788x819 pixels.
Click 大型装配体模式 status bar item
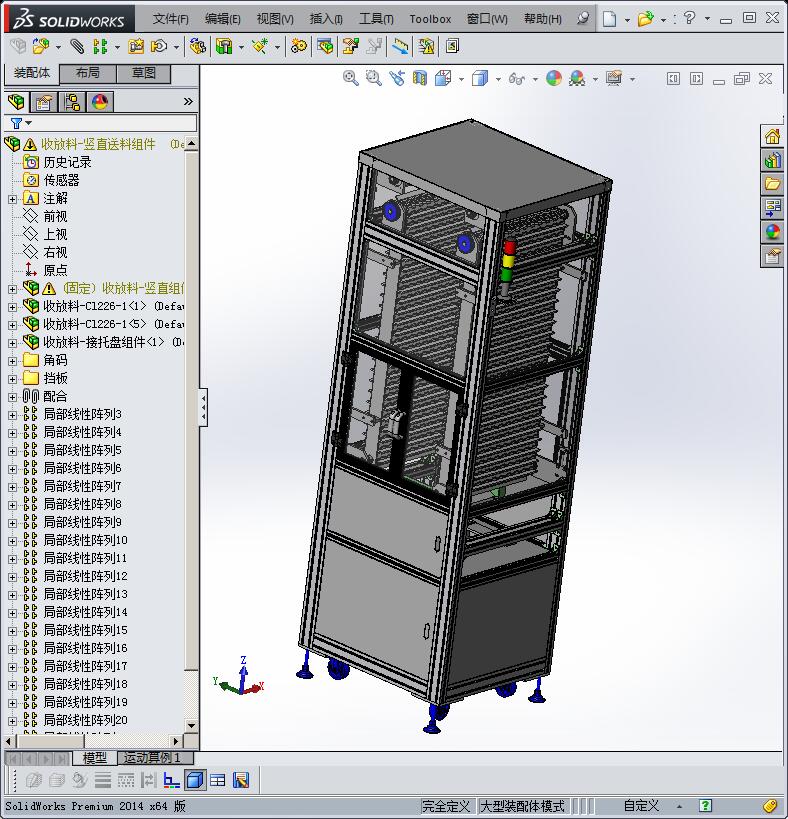tap(522, 806)
